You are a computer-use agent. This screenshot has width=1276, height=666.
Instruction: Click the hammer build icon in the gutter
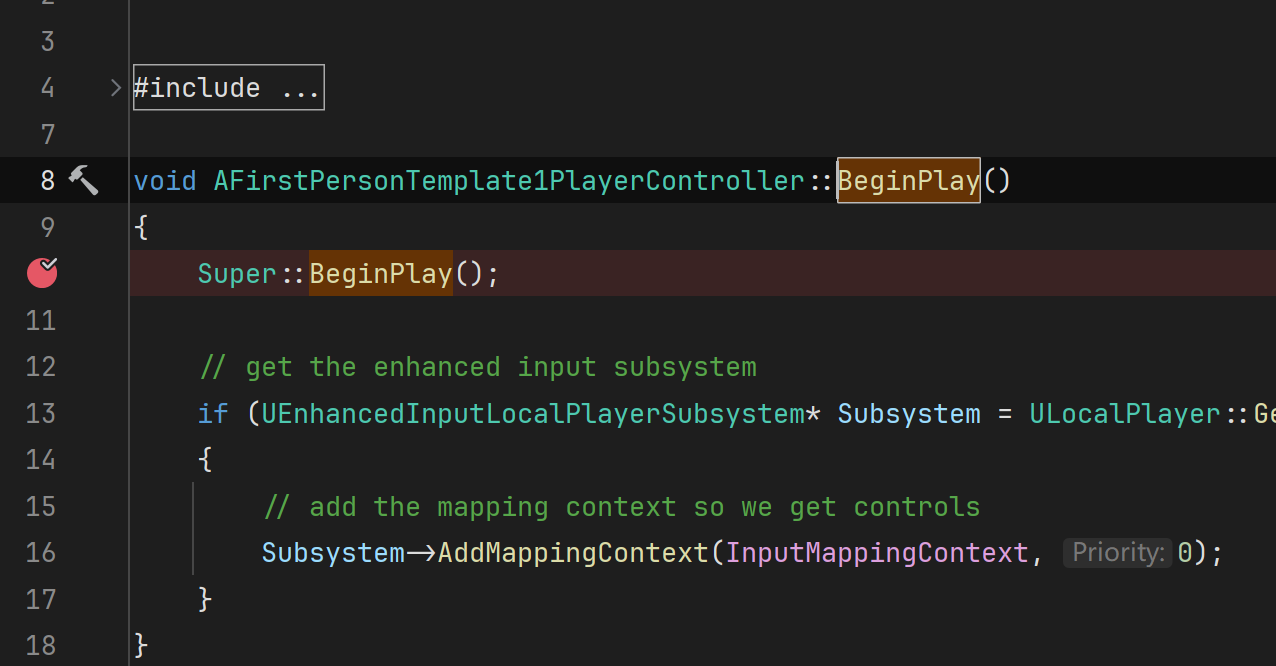pos(83,180)
